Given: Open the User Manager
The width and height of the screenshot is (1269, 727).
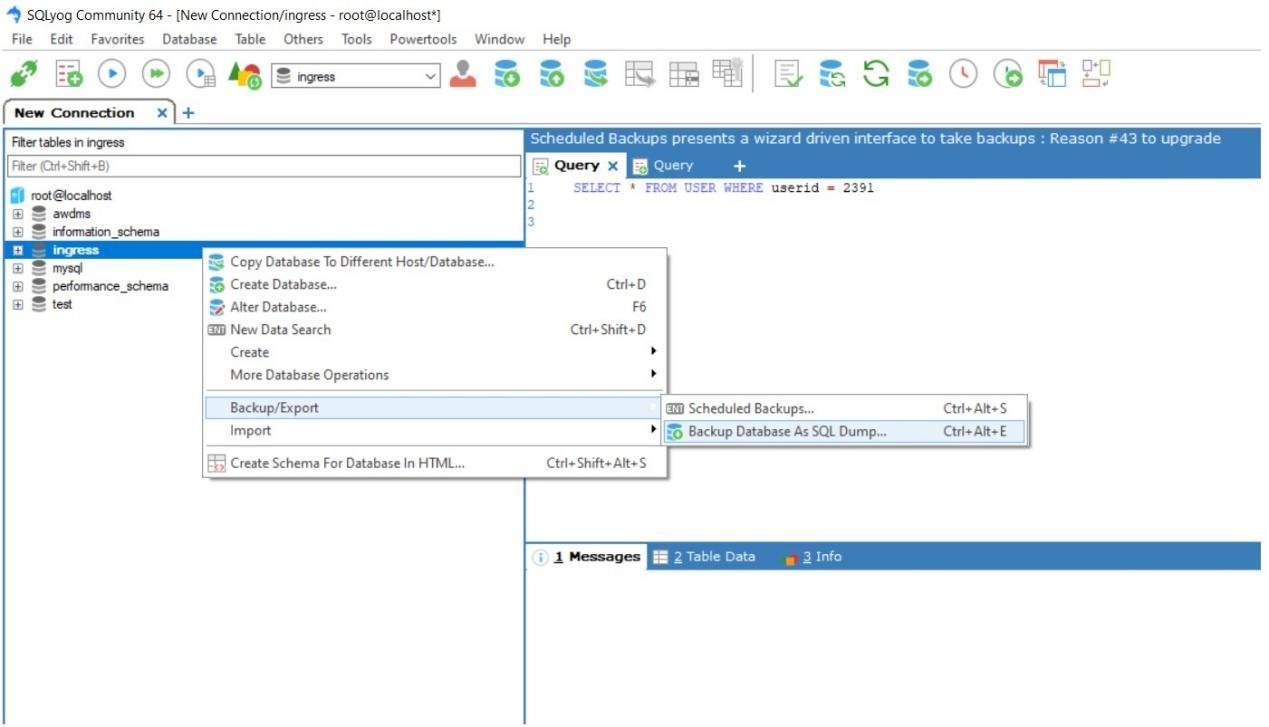Looking at the screenshot, I should [x=463, y=73].
